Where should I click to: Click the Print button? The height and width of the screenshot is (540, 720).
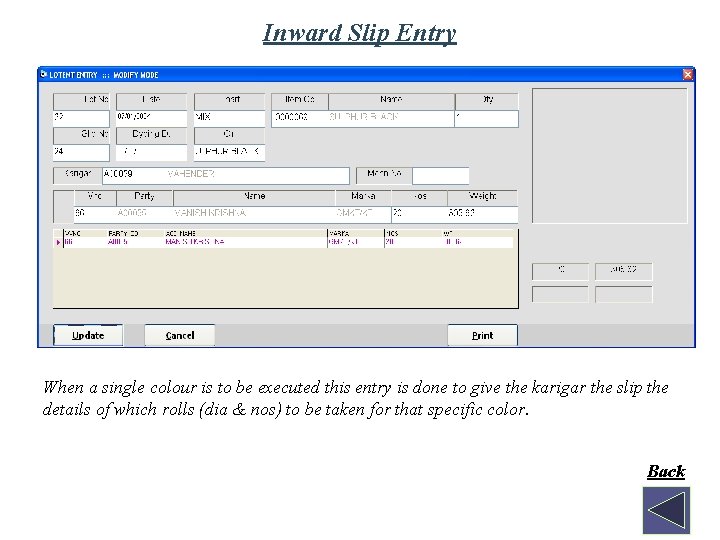[x=482, y=335]
